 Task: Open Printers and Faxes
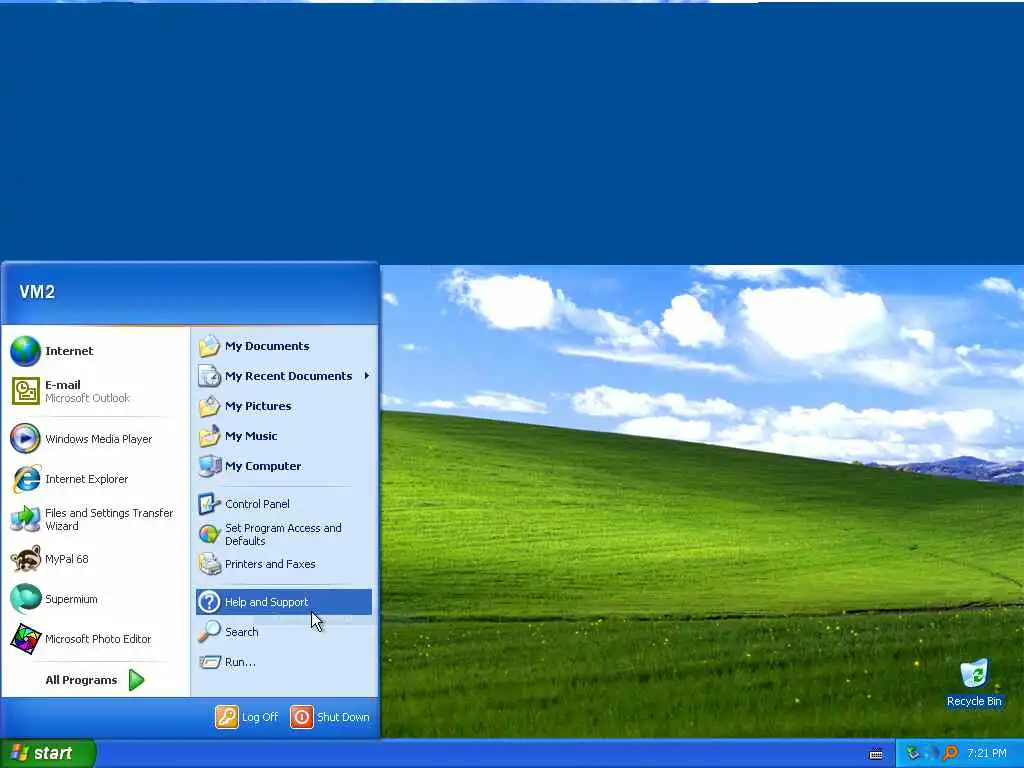click(x=284, y=564)
